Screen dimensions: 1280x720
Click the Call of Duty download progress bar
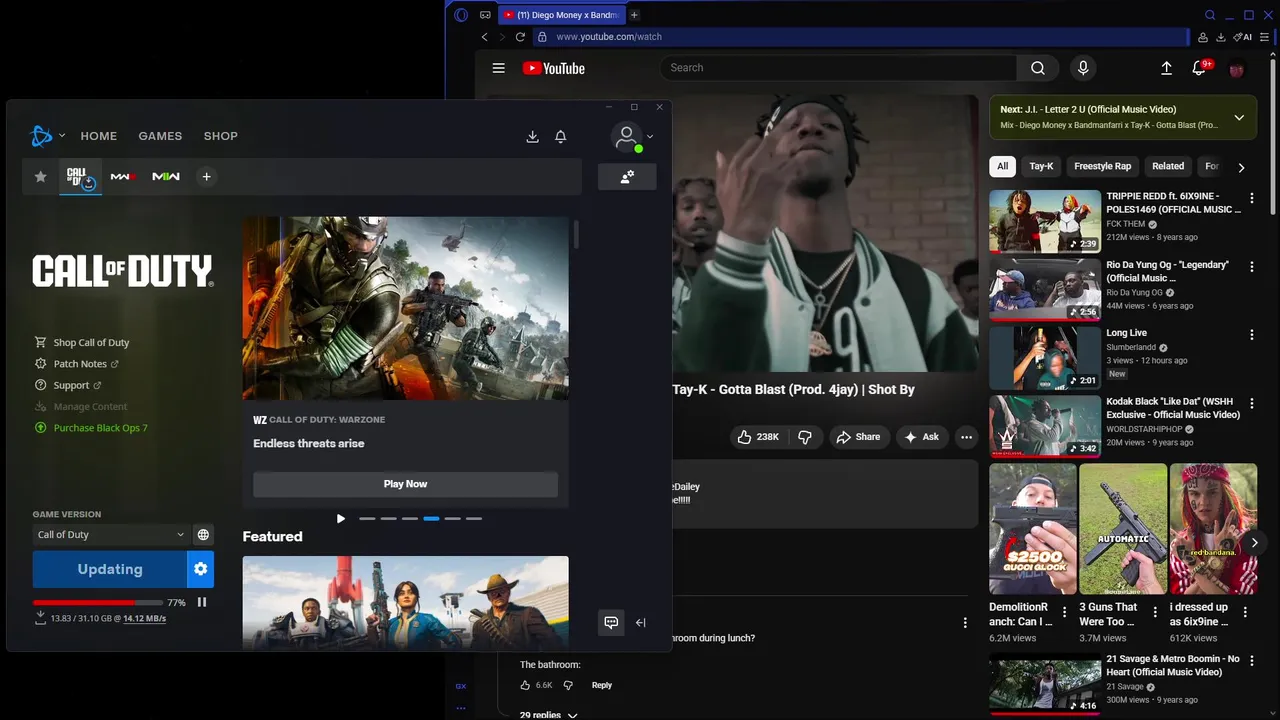point(98,602)
